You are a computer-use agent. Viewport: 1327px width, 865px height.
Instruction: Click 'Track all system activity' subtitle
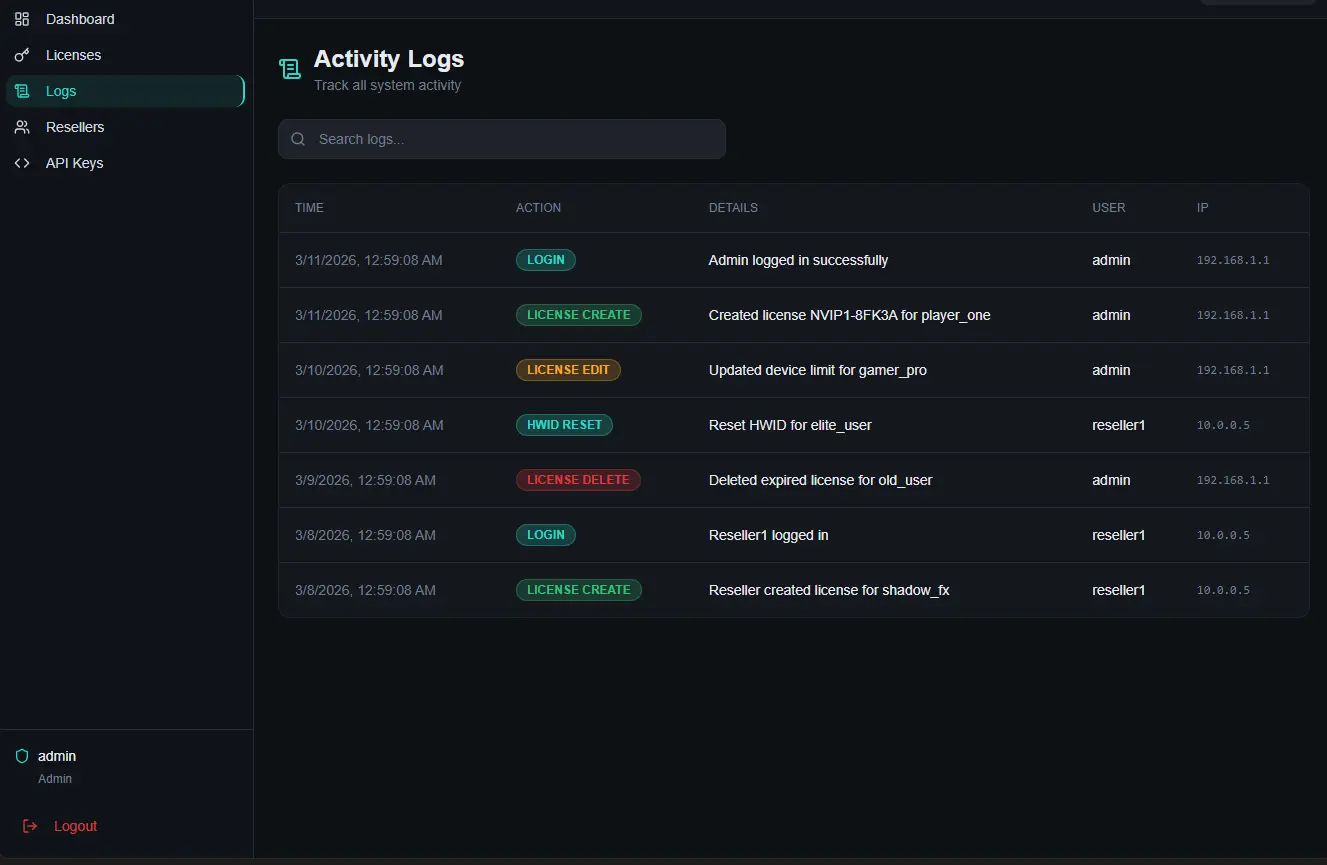[387, 85]
